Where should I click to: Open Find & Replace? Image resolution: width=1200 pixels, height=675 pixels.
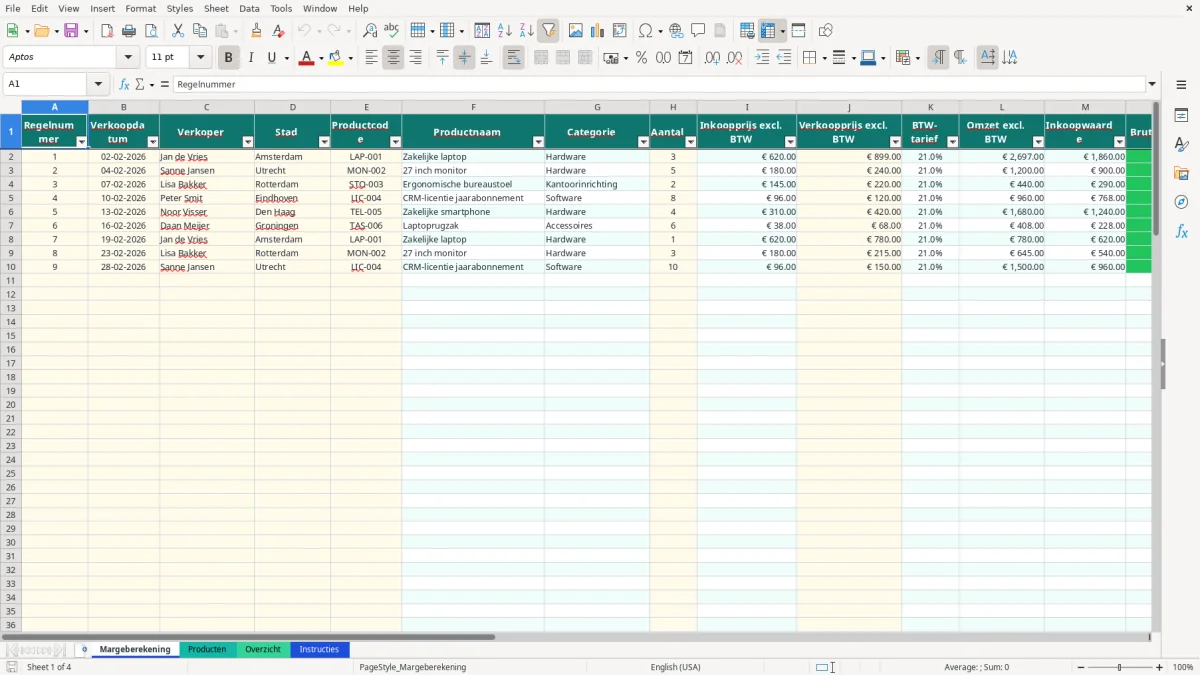(x=370, y=31)
